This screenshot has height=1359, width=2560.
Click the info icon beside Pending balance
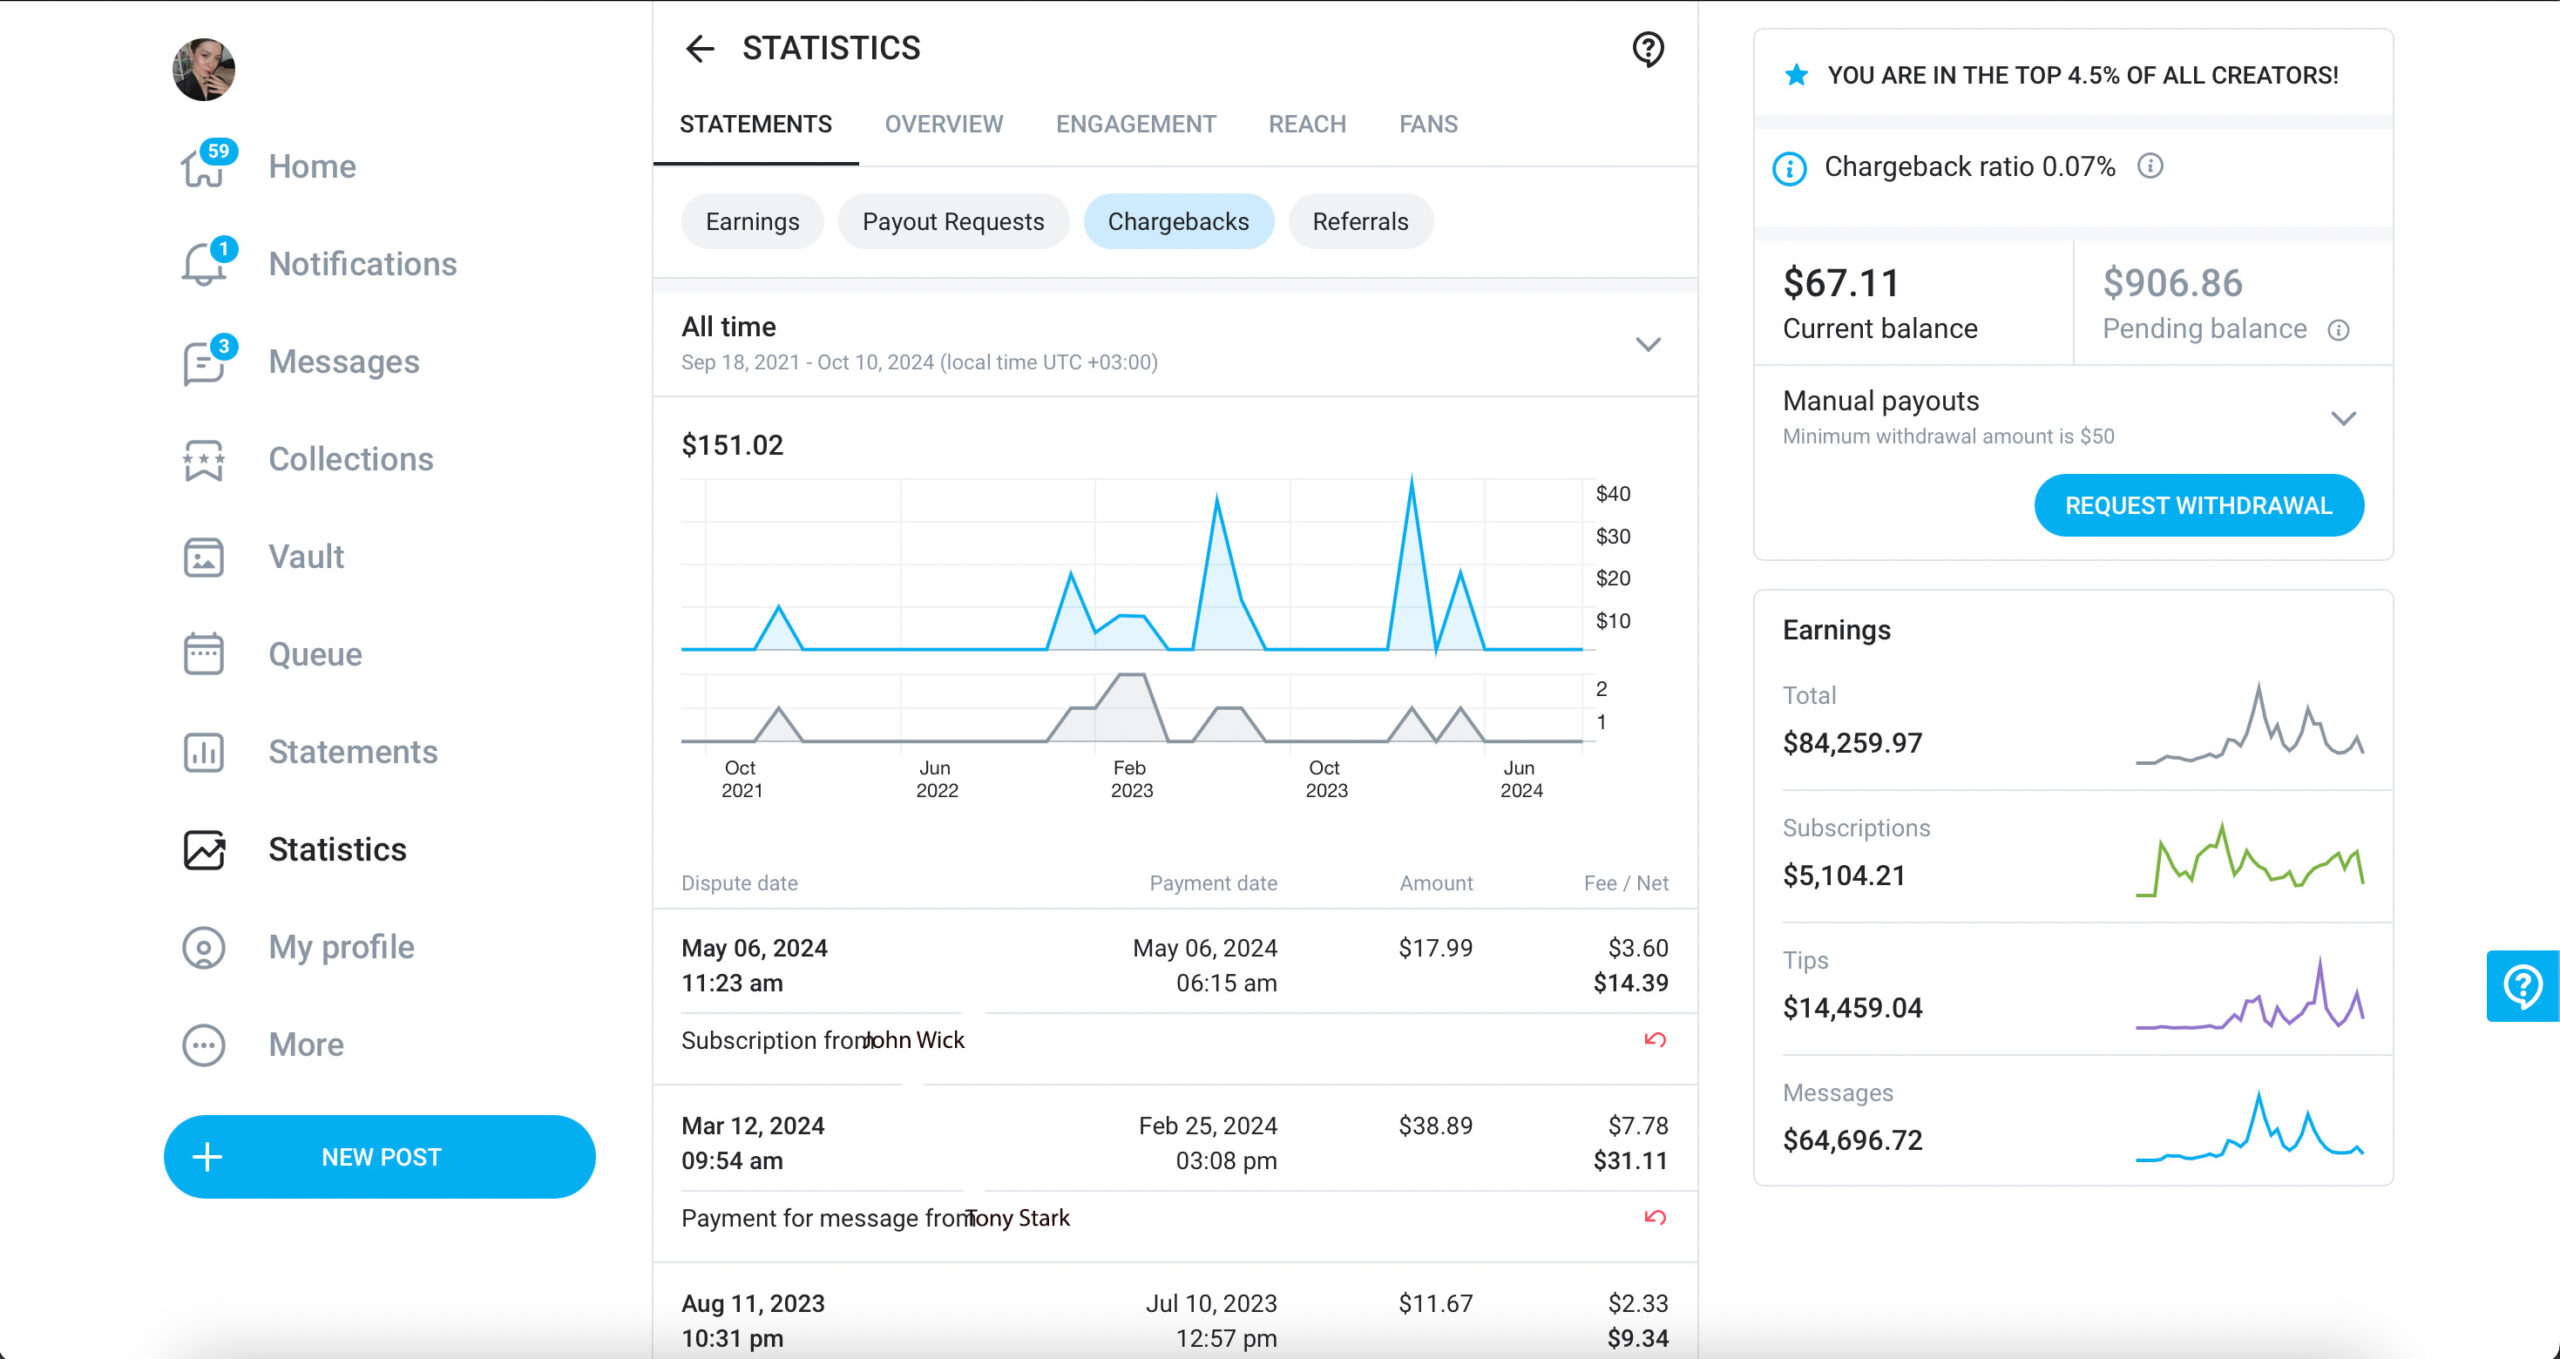pos(2338,330)
